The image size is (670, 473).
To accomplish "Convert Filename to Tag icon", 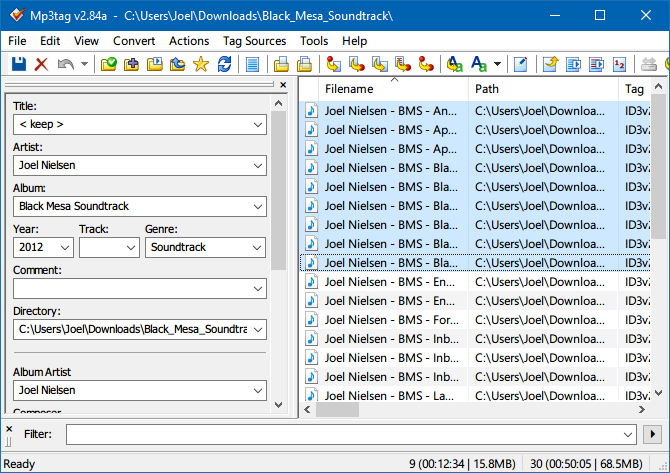I will [x=356, y=64].
